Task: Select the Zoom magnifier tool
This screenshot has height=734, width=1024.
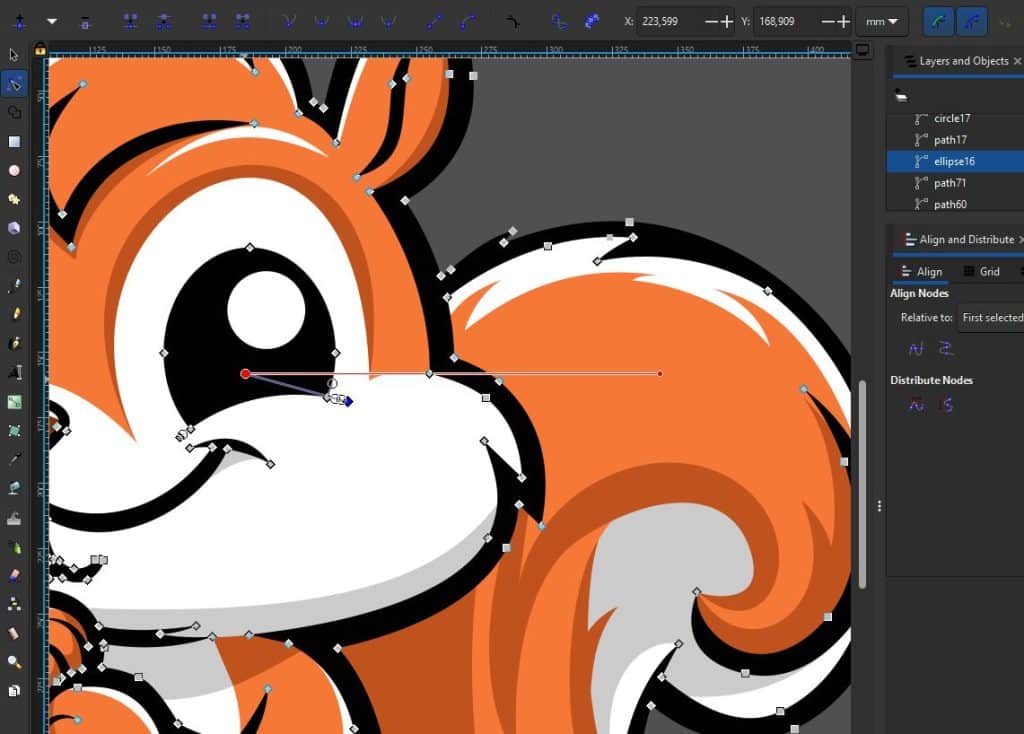Action: (14, 662)
